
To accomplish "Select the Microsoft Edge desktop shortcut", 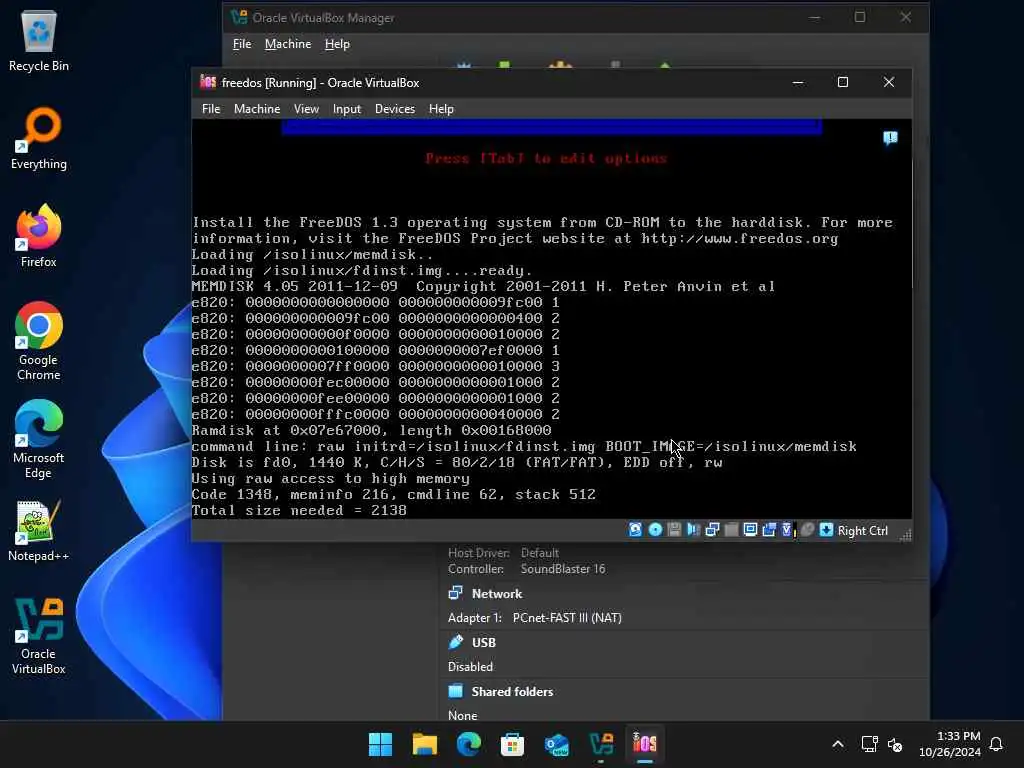I will 39,439.
